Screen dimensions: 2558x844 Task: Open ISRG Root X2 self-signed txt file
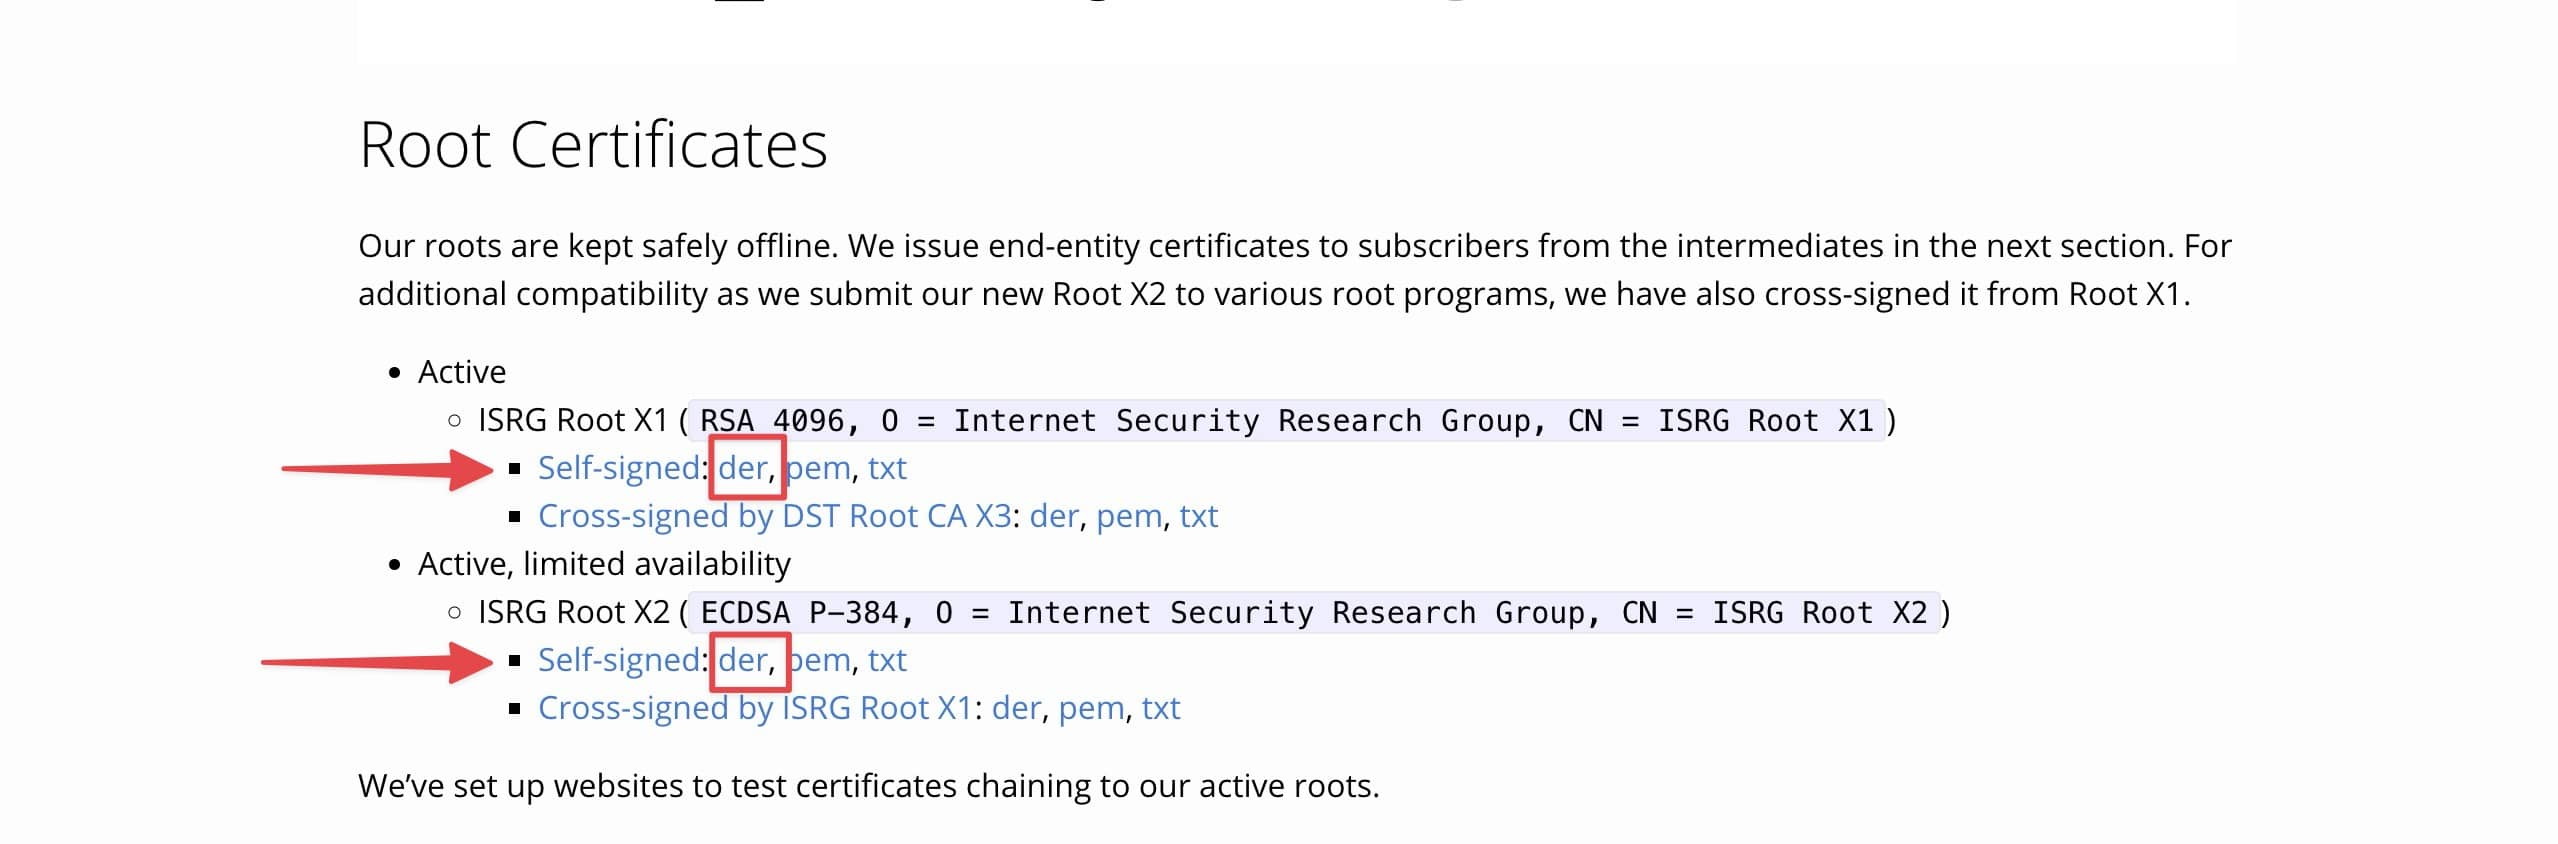coord(887,660)
